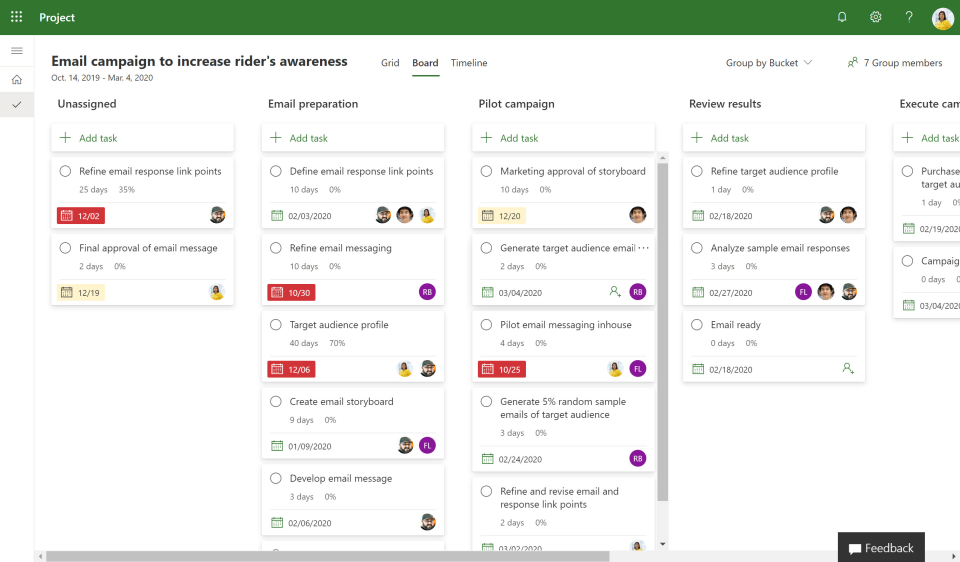Switch to the Grid view tab

coord(390,62)
